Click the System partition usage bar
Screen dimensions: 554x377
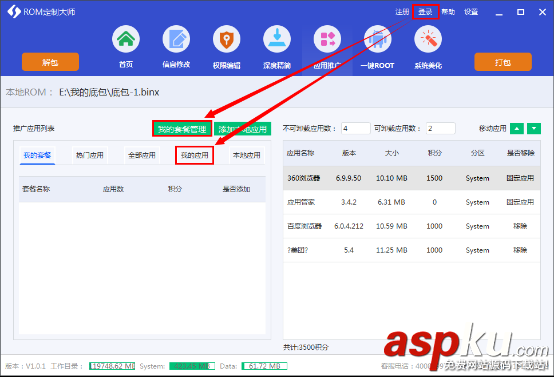click(192, 366)
